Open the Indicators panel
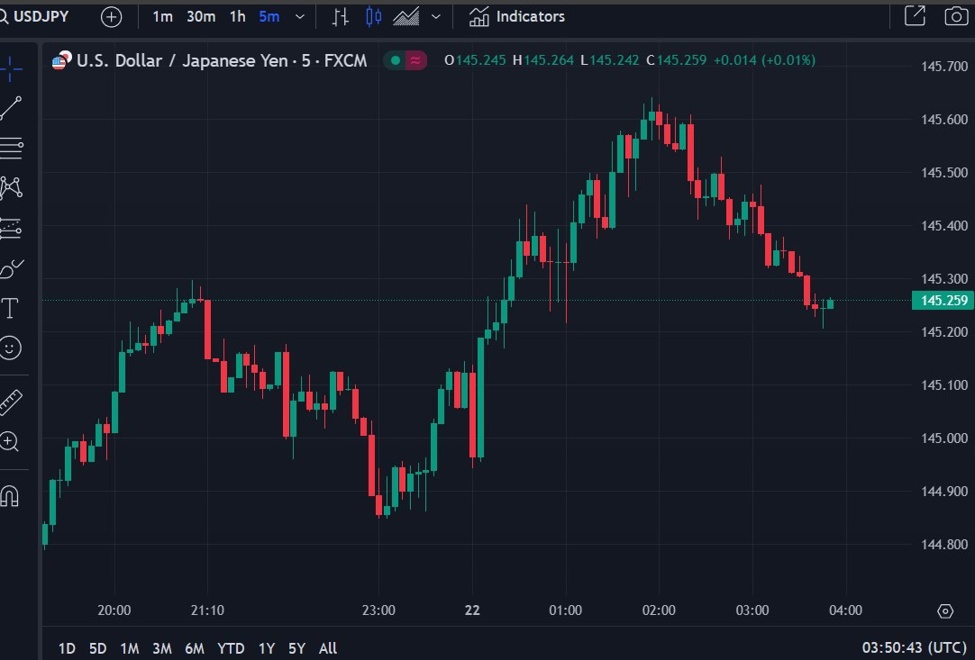Viewport: 975px width, 660px height. pyautogui.click(x=517, y=17)
